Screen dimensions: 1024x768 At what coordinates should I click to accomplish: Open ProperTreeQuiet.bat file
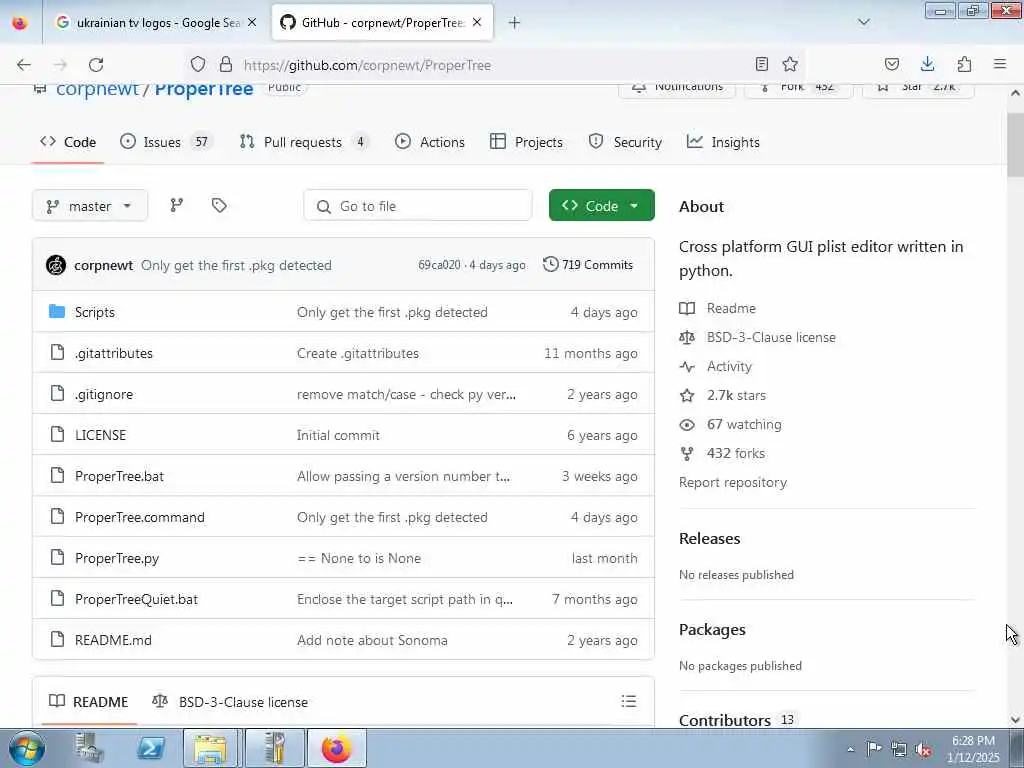pos(136,600)
